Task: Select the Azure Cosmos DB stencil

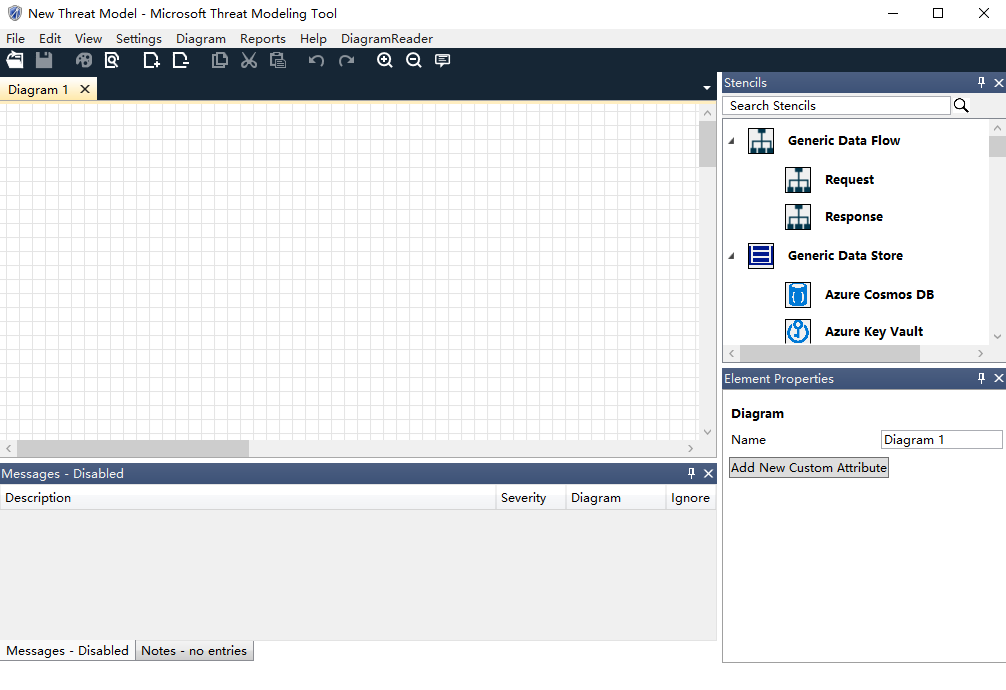Action: [879, 295]
